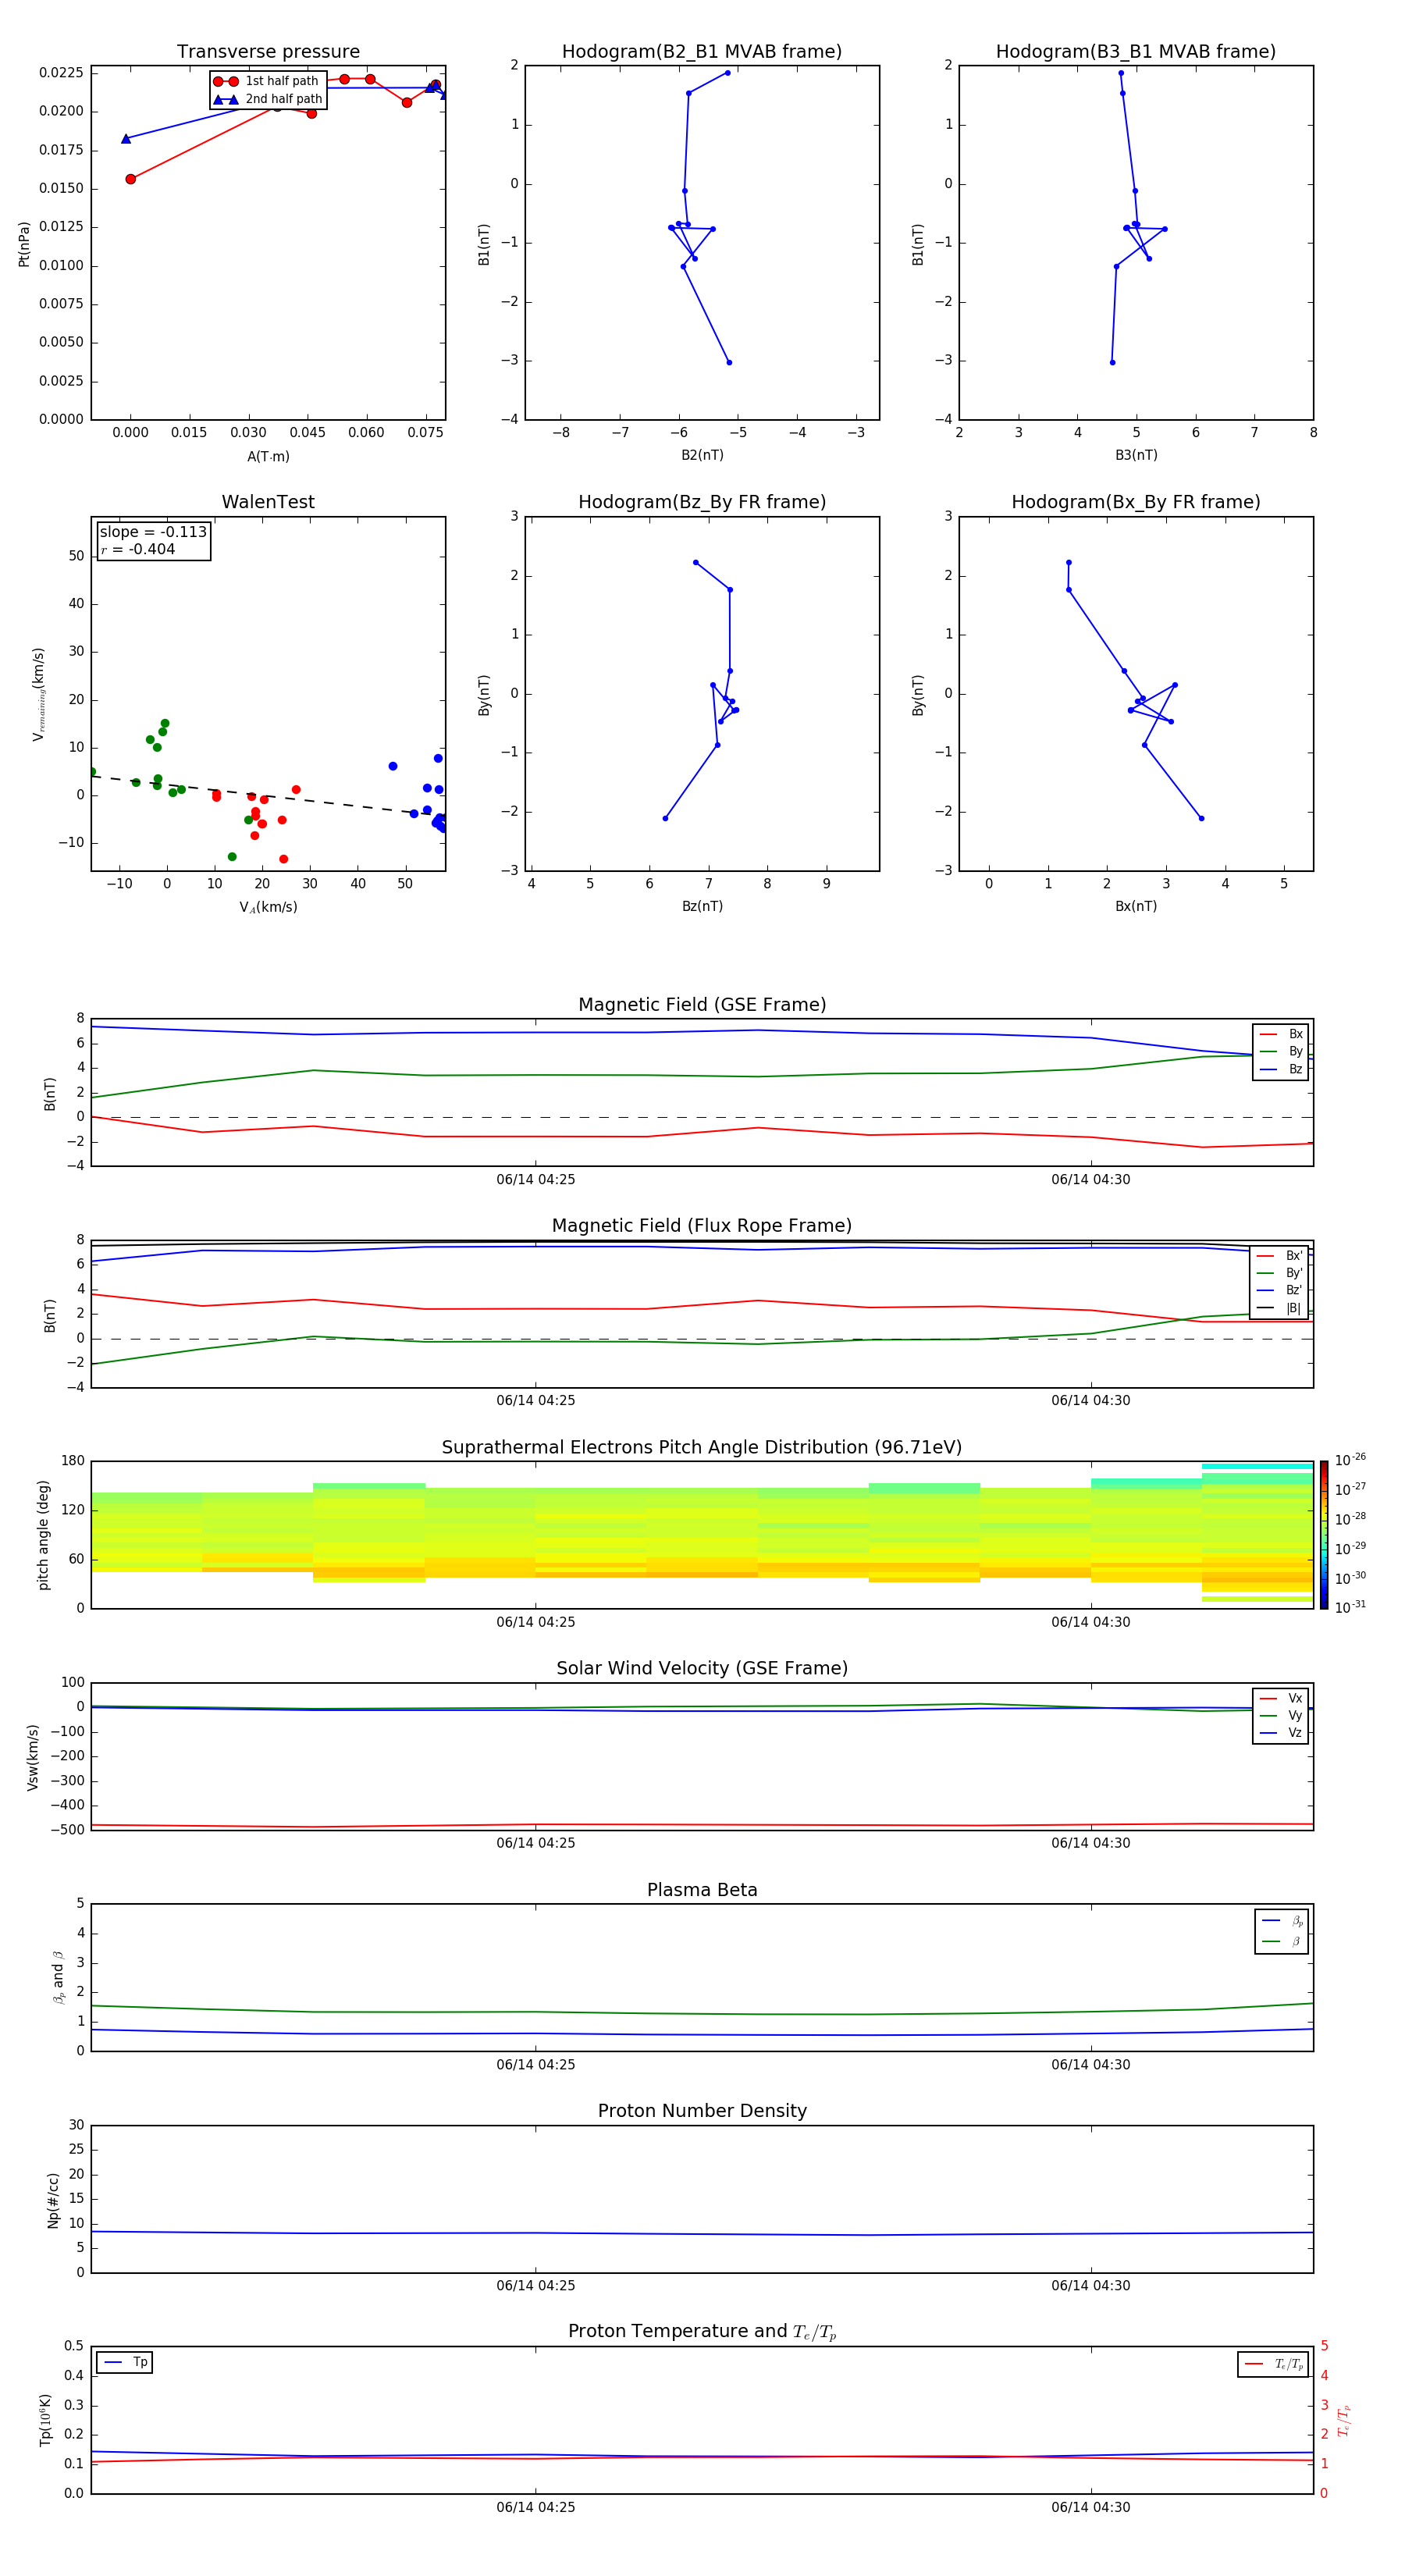1405x2576 pixels.
Task: Click the 'Np(#/cc)' axis label
Action: coord(53,2200)
